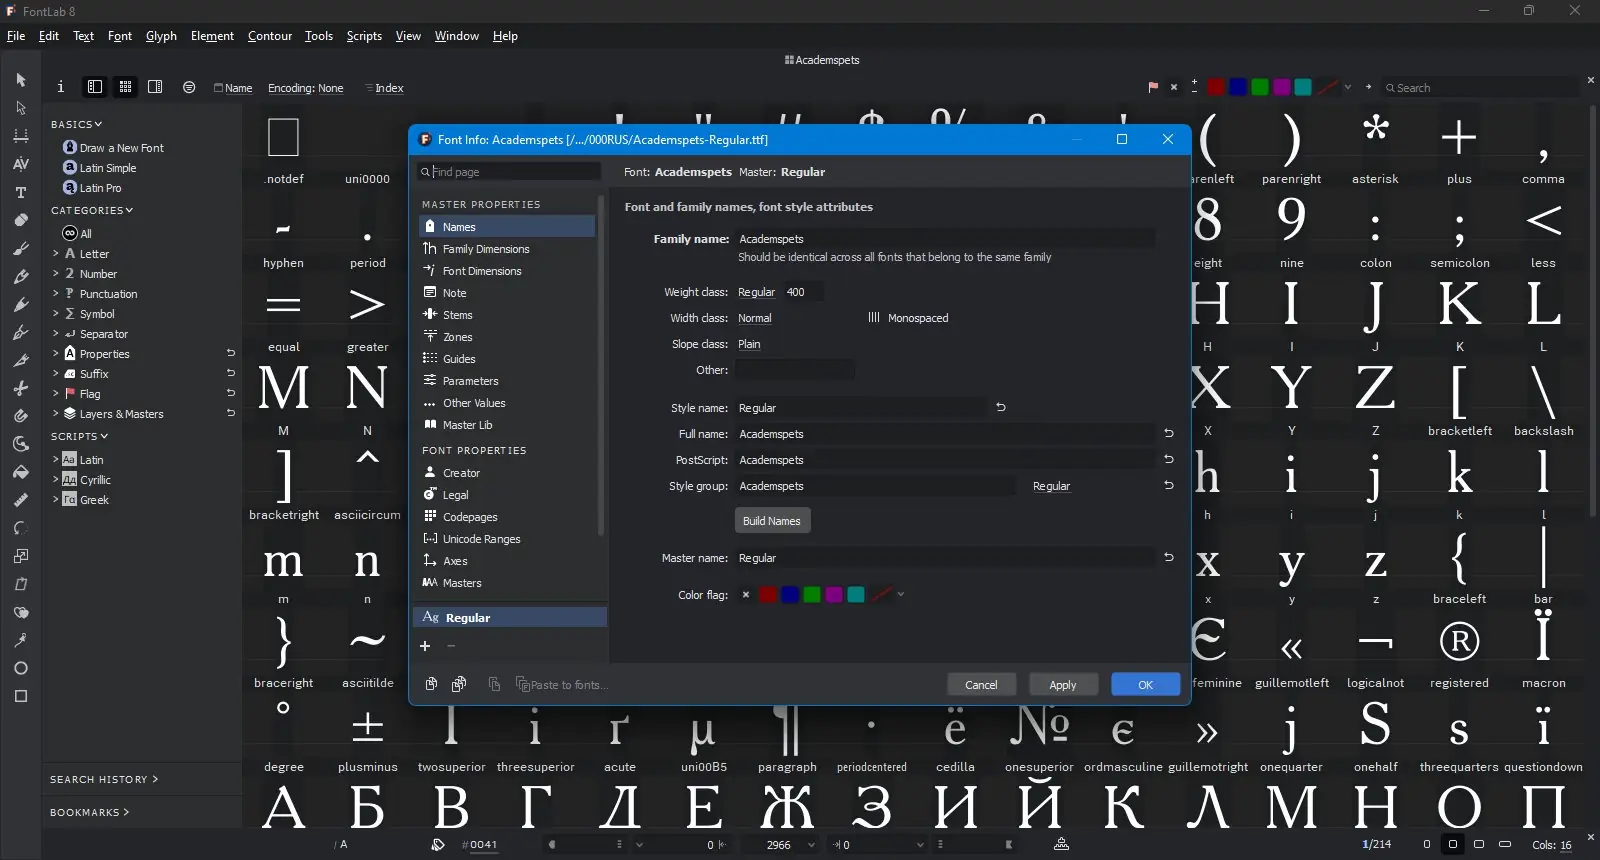This screenshot has width=1600, height=860.
Task: Collapse the BASICS section
Action: [77, 124]
